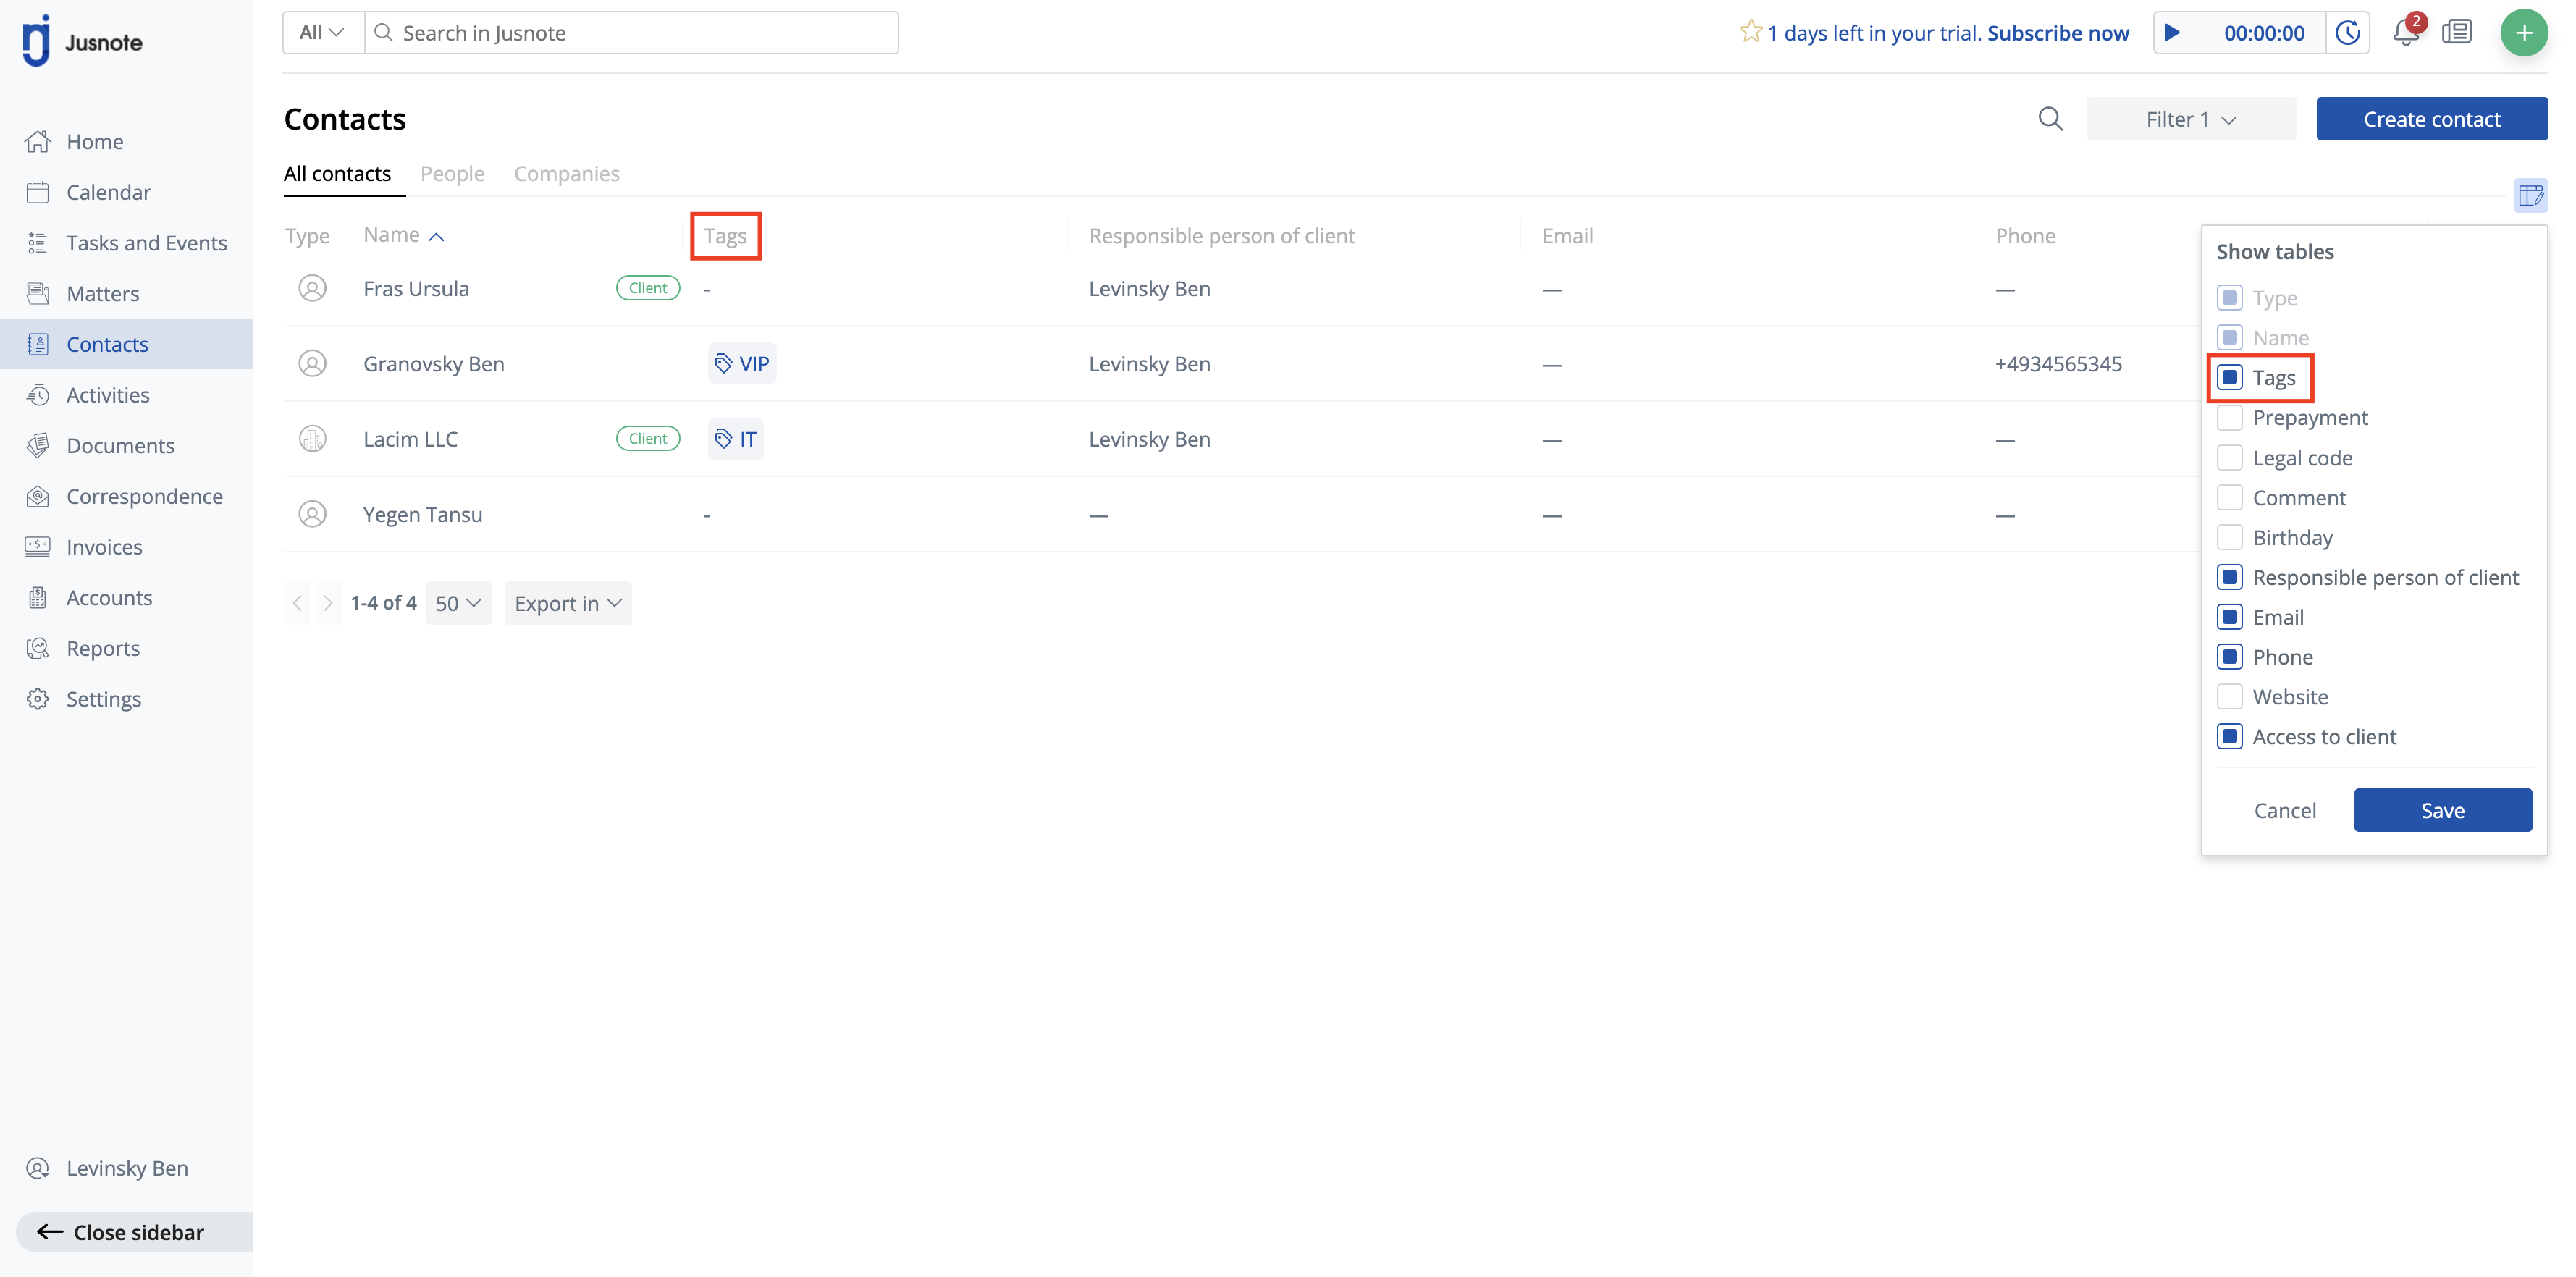
Task: Click the Calendar sidebar icon
Action: (x=38, y=192)
